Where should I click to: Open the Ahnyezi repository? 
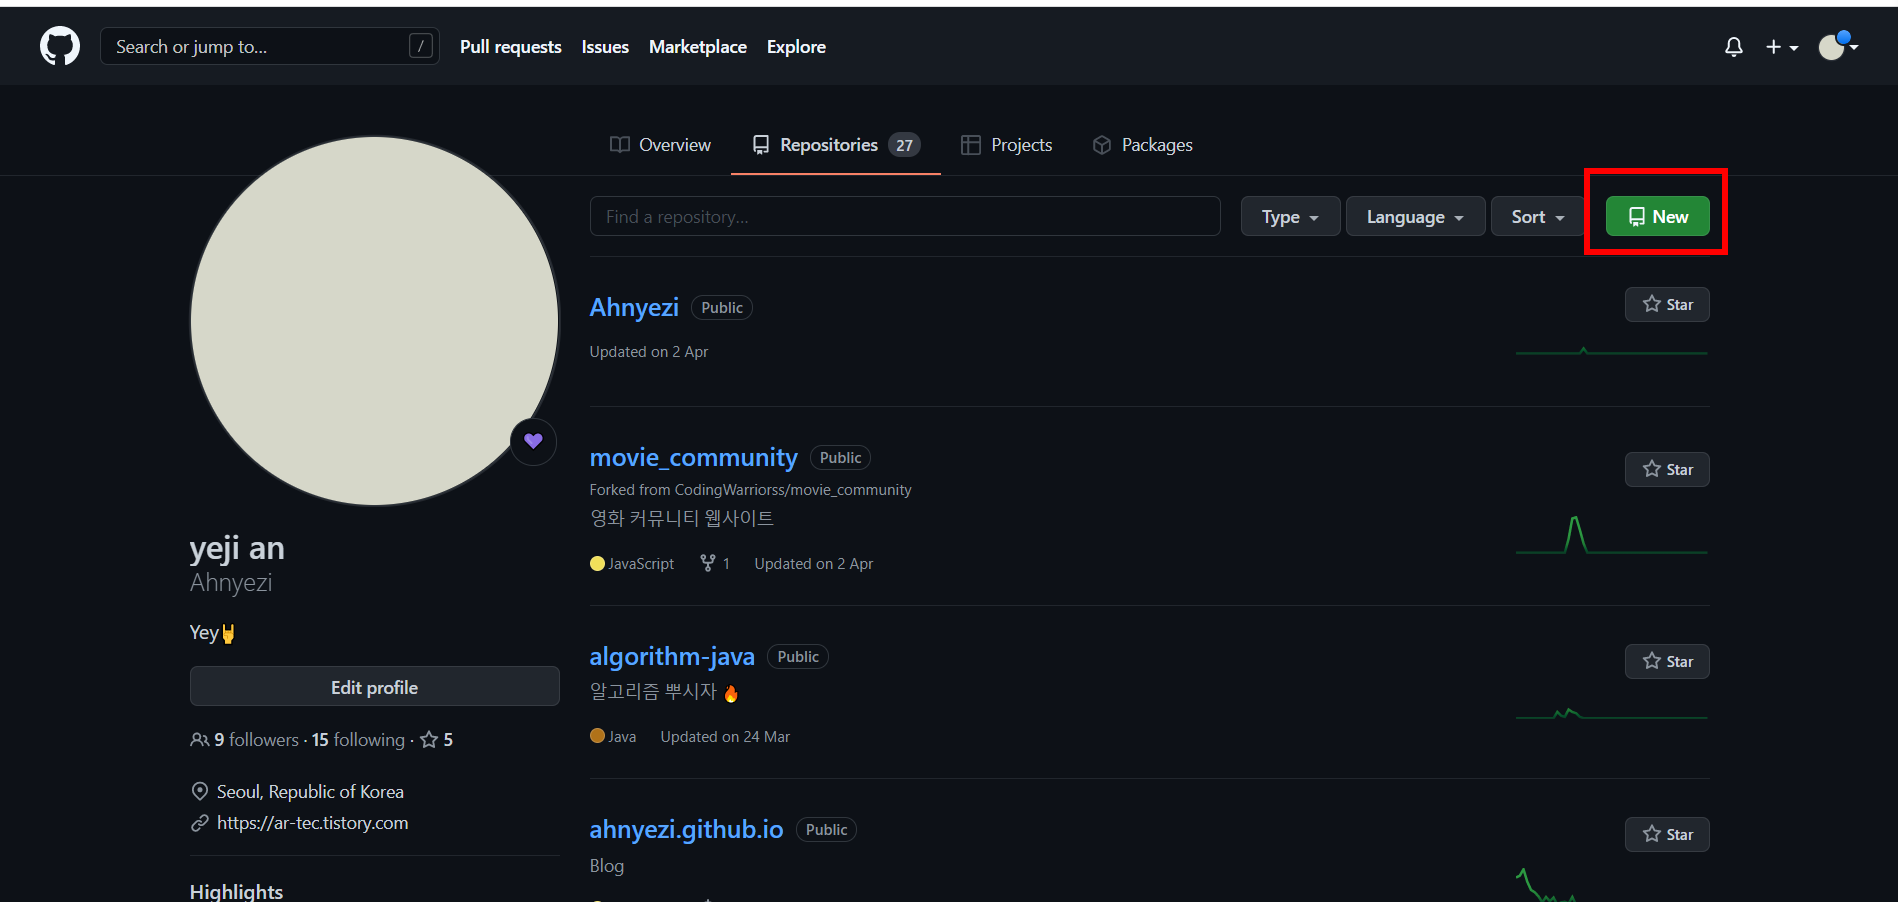coord(634,307)
